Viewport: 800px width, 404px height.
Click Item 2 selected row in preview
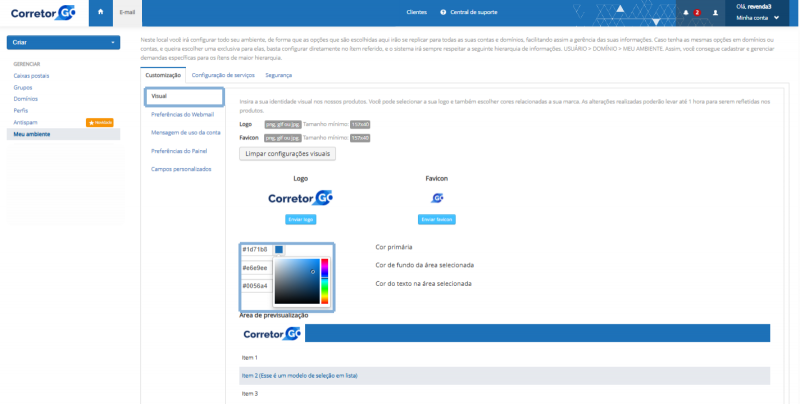coord(504,375)
